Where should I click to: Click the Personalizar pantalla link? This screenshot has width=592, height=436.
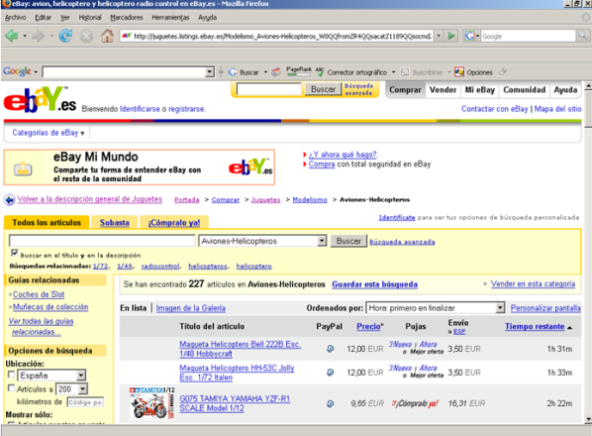click(546, 308)
